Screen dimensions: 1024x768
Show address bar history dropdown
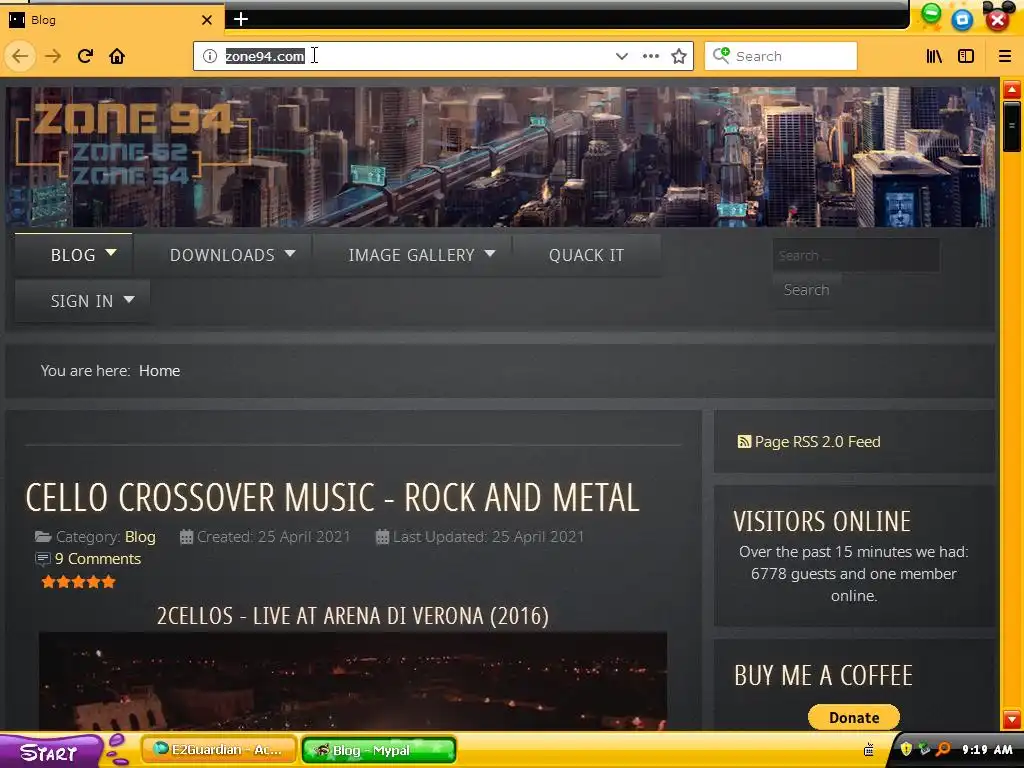(622, 56)
